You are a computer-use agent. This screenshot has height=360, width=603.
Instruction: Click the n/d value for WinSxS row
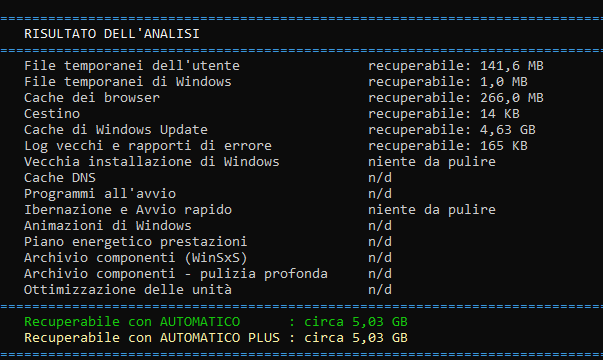click(x=380, y=258)
